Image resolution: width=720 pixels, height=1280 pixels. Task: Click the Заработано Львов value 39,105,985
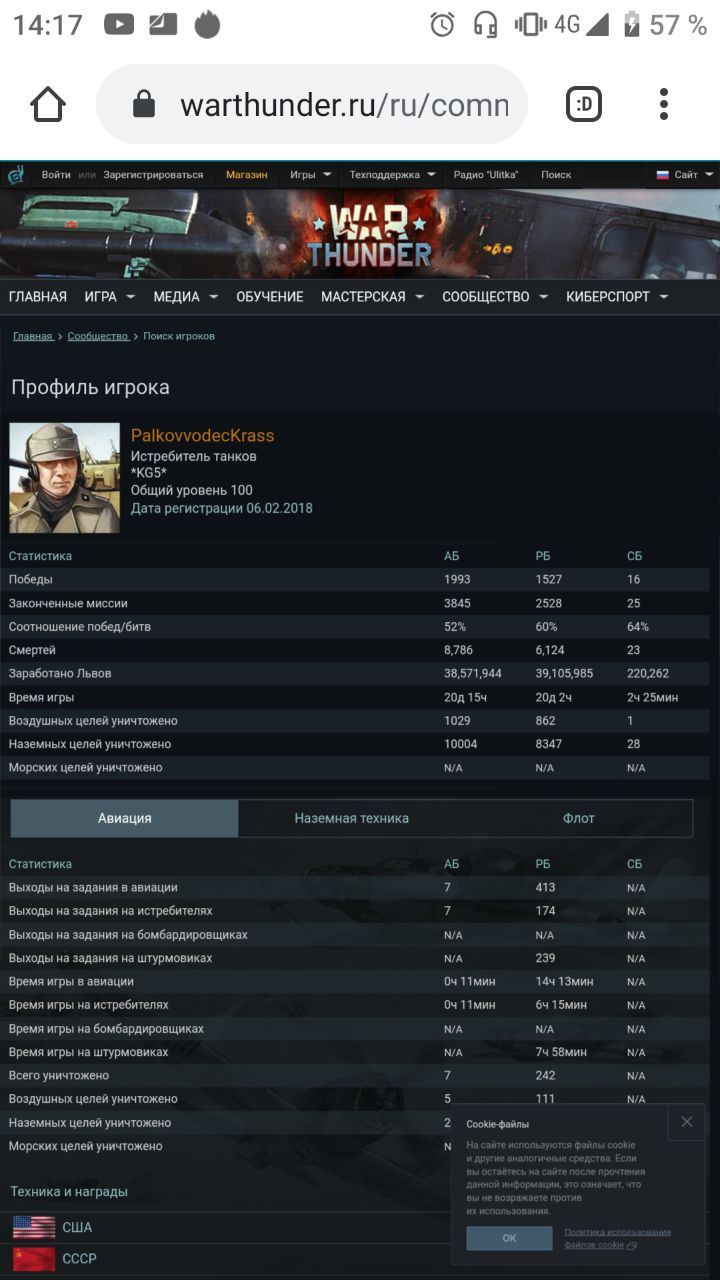564,673
